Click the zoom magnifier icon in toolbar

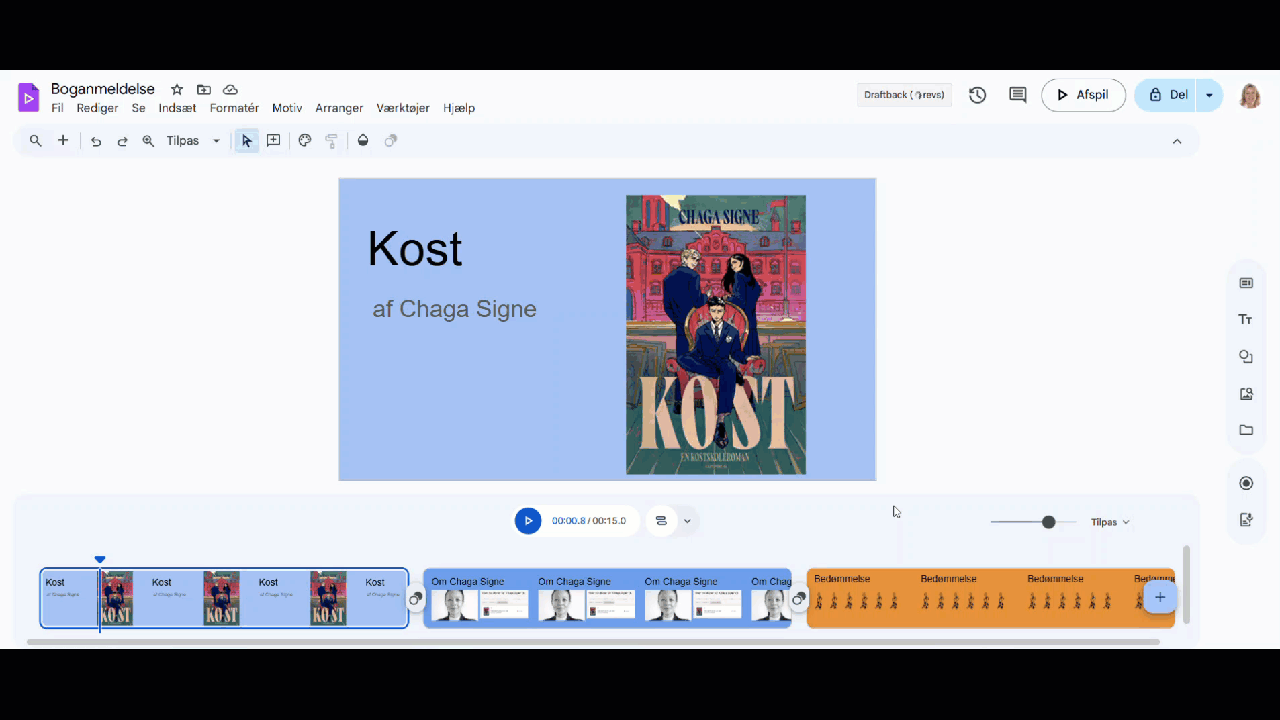click(x=148, y=141)
